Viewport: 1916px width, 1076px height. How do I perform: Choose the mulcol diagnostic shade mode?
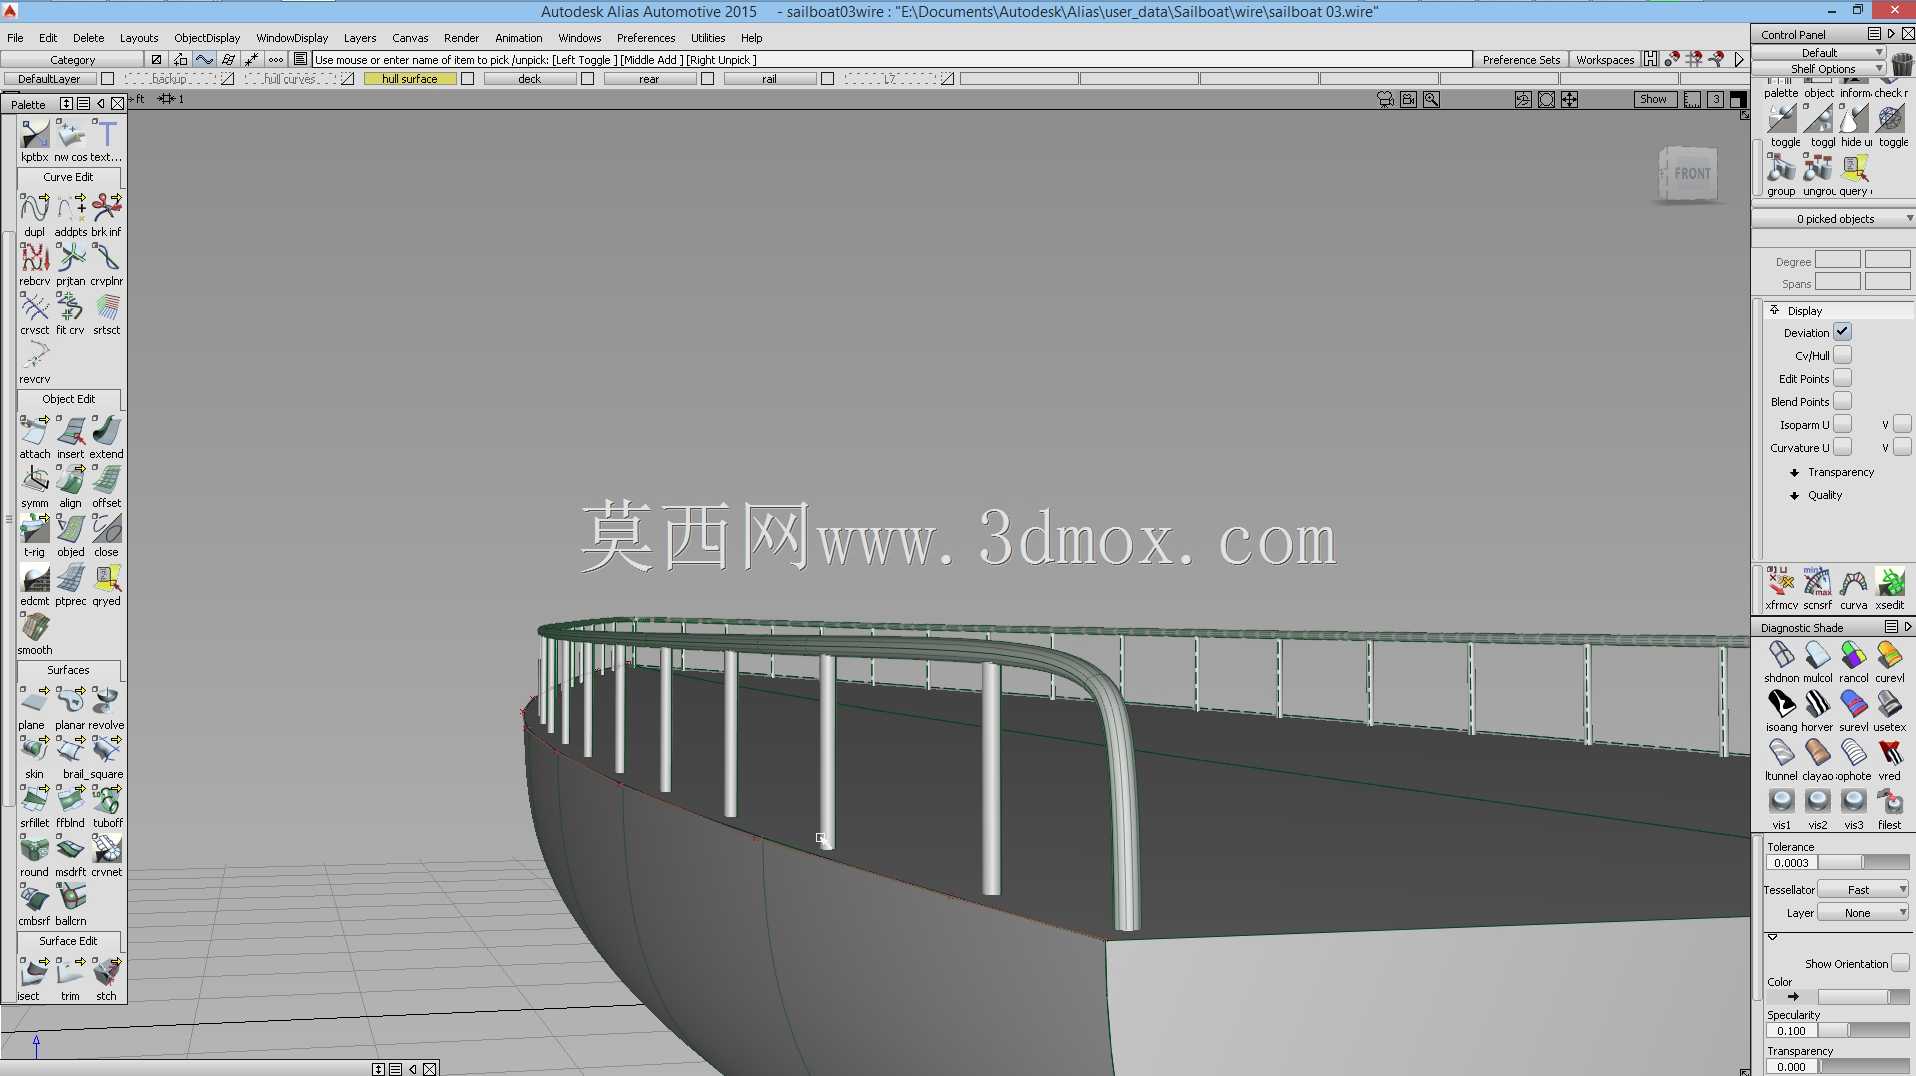(x=1817, y=655)
